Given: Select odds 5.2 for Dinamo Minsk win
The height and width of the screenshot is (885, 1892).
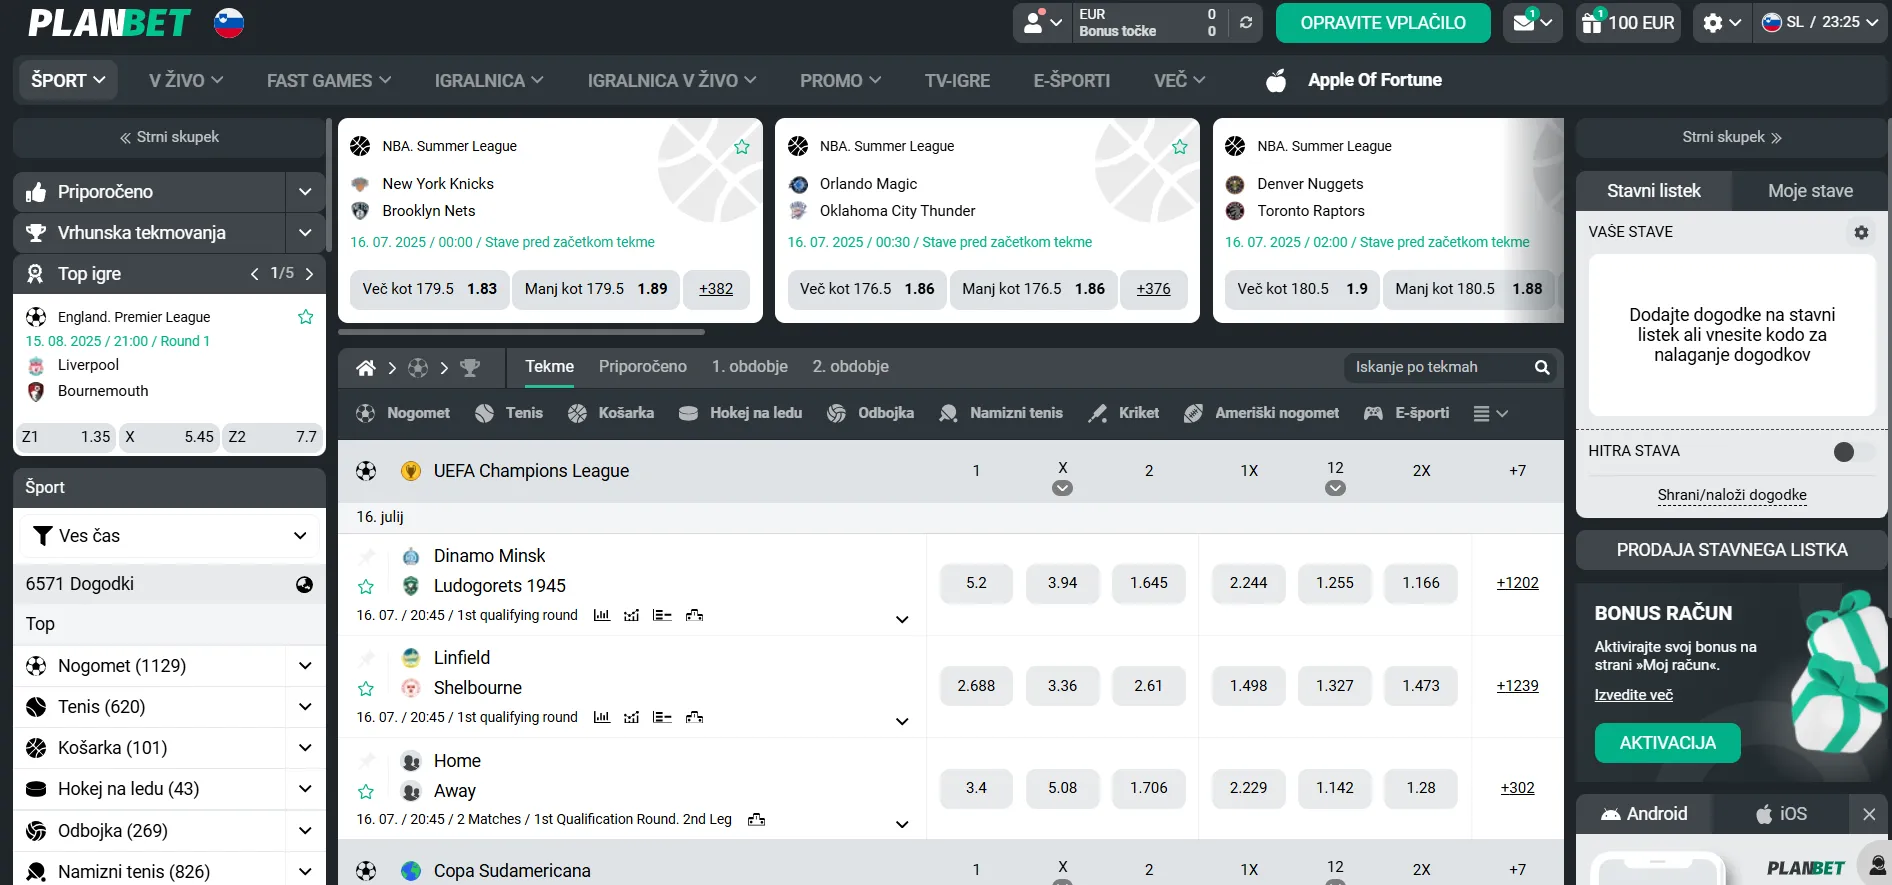Looking at the screenshot, I should tap(976, 583).
